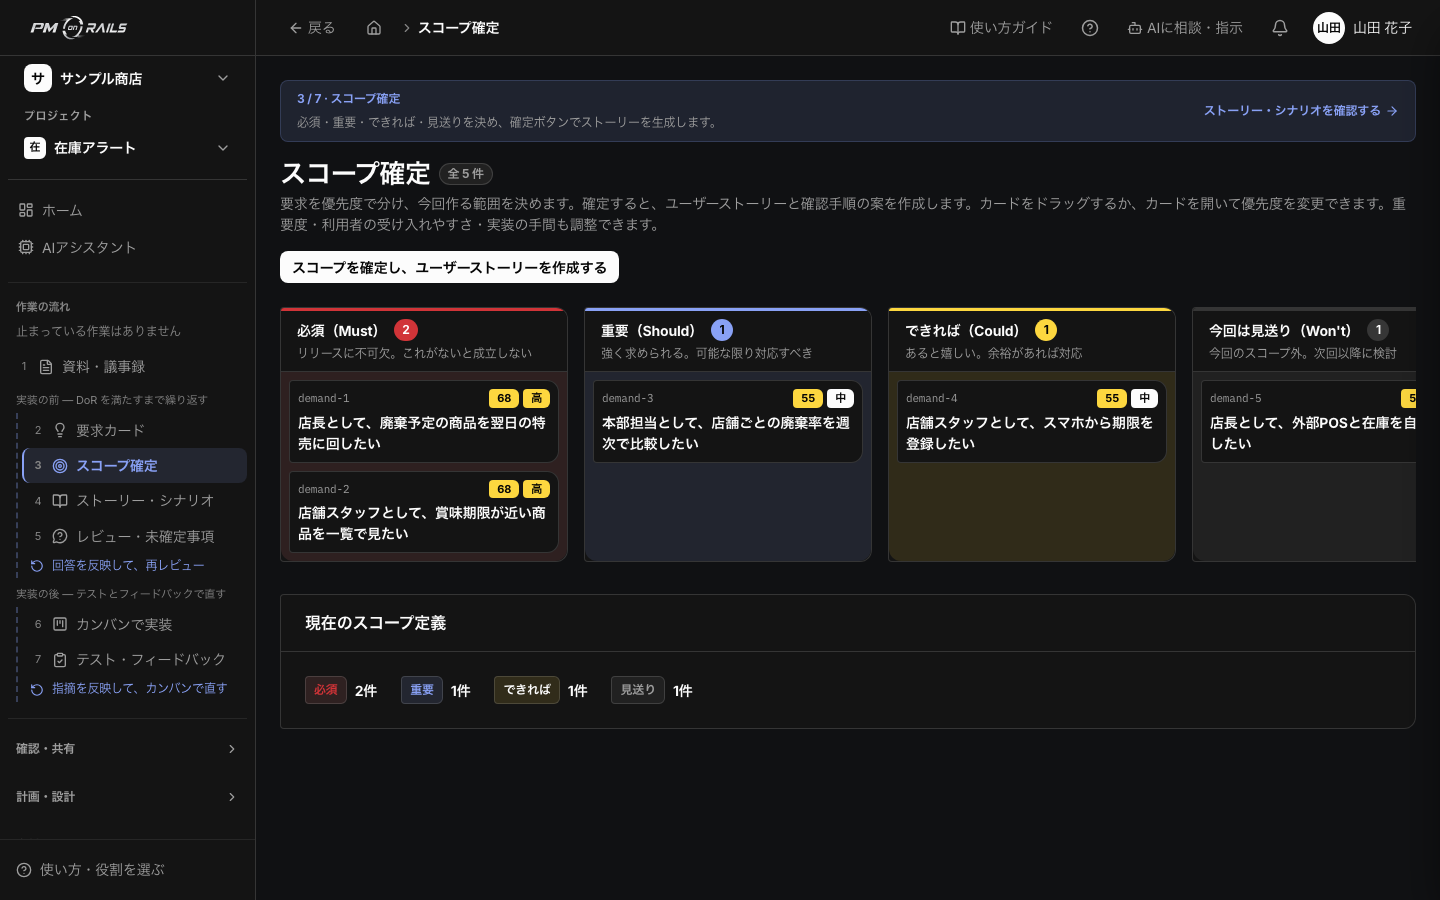Click the 高 priority tag on demand-2
Viewport: 1440px width, 900px height.
[x=537, y=489]
